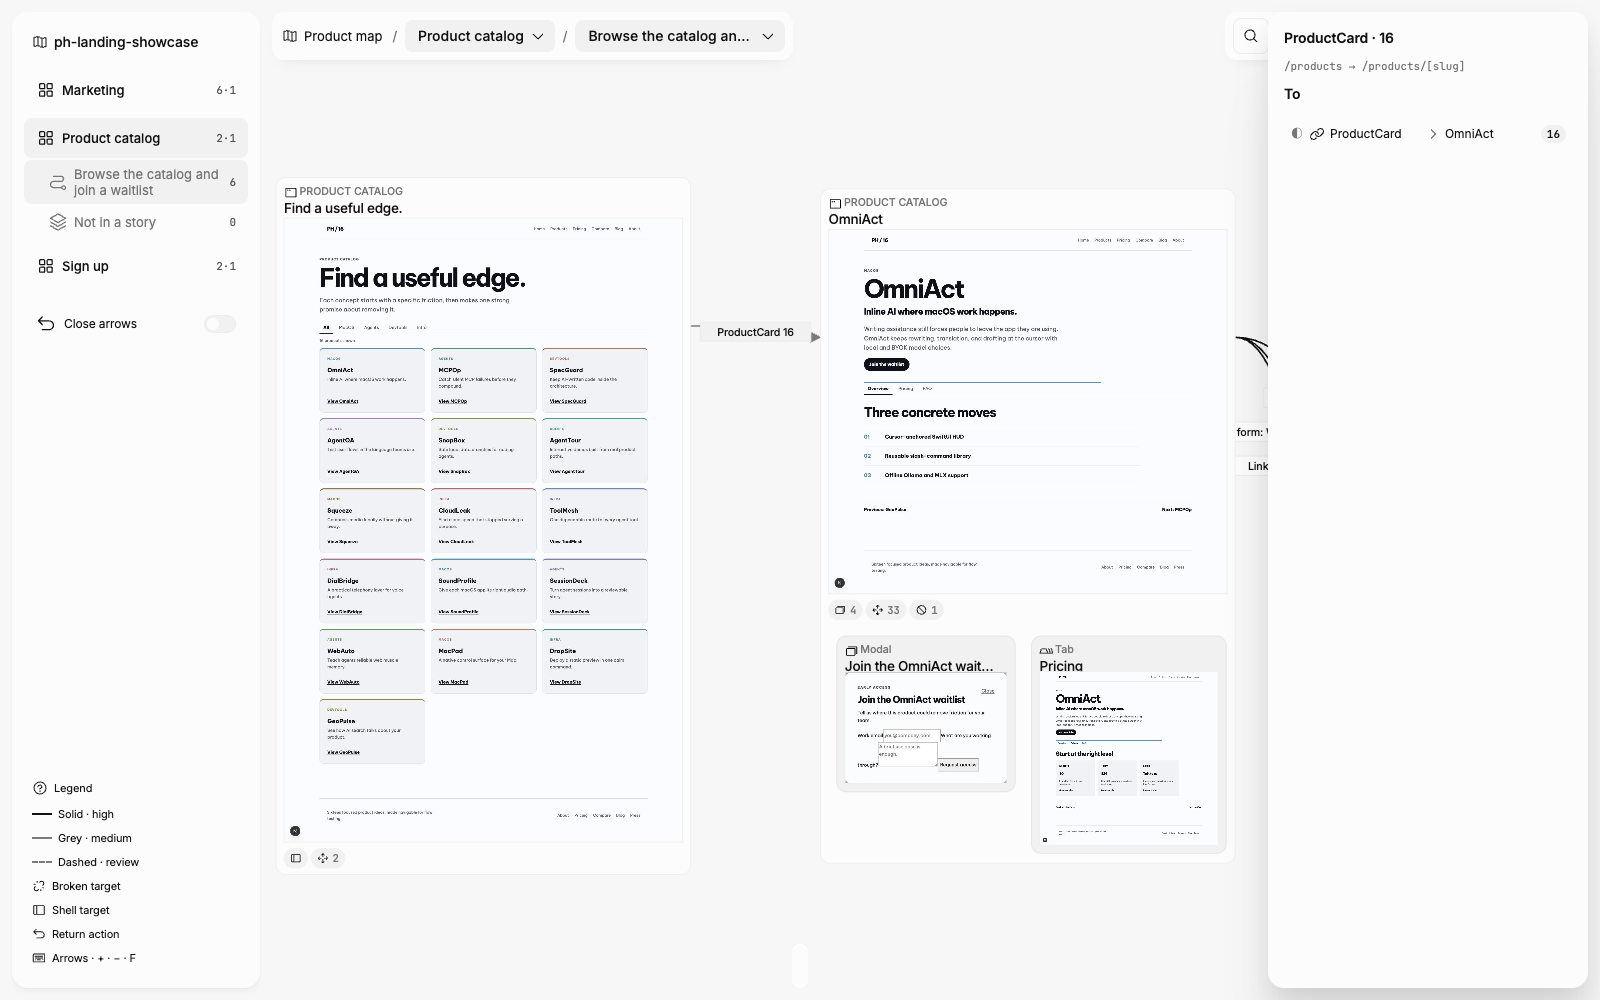Open the OmniAct page thumbnail

[1027, 412]
